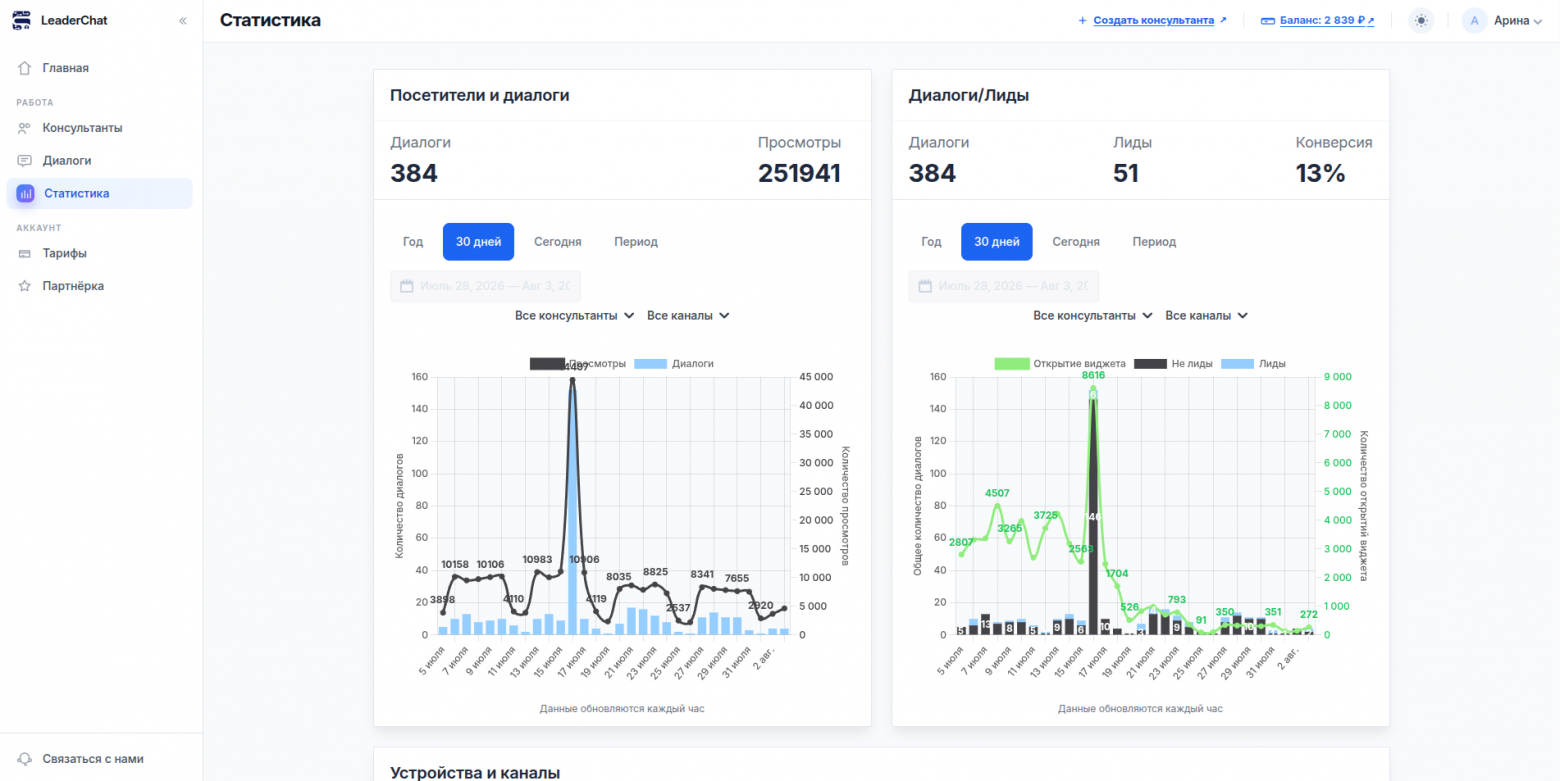
Task: Click Диалоги count 384 in Посетители card
Action: coord(414,174)
